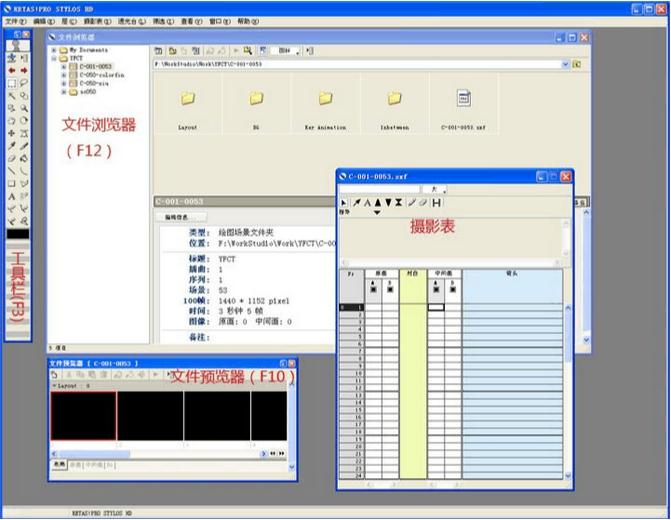Click the red left arrow in toolbox

click(x=11, y=71)
